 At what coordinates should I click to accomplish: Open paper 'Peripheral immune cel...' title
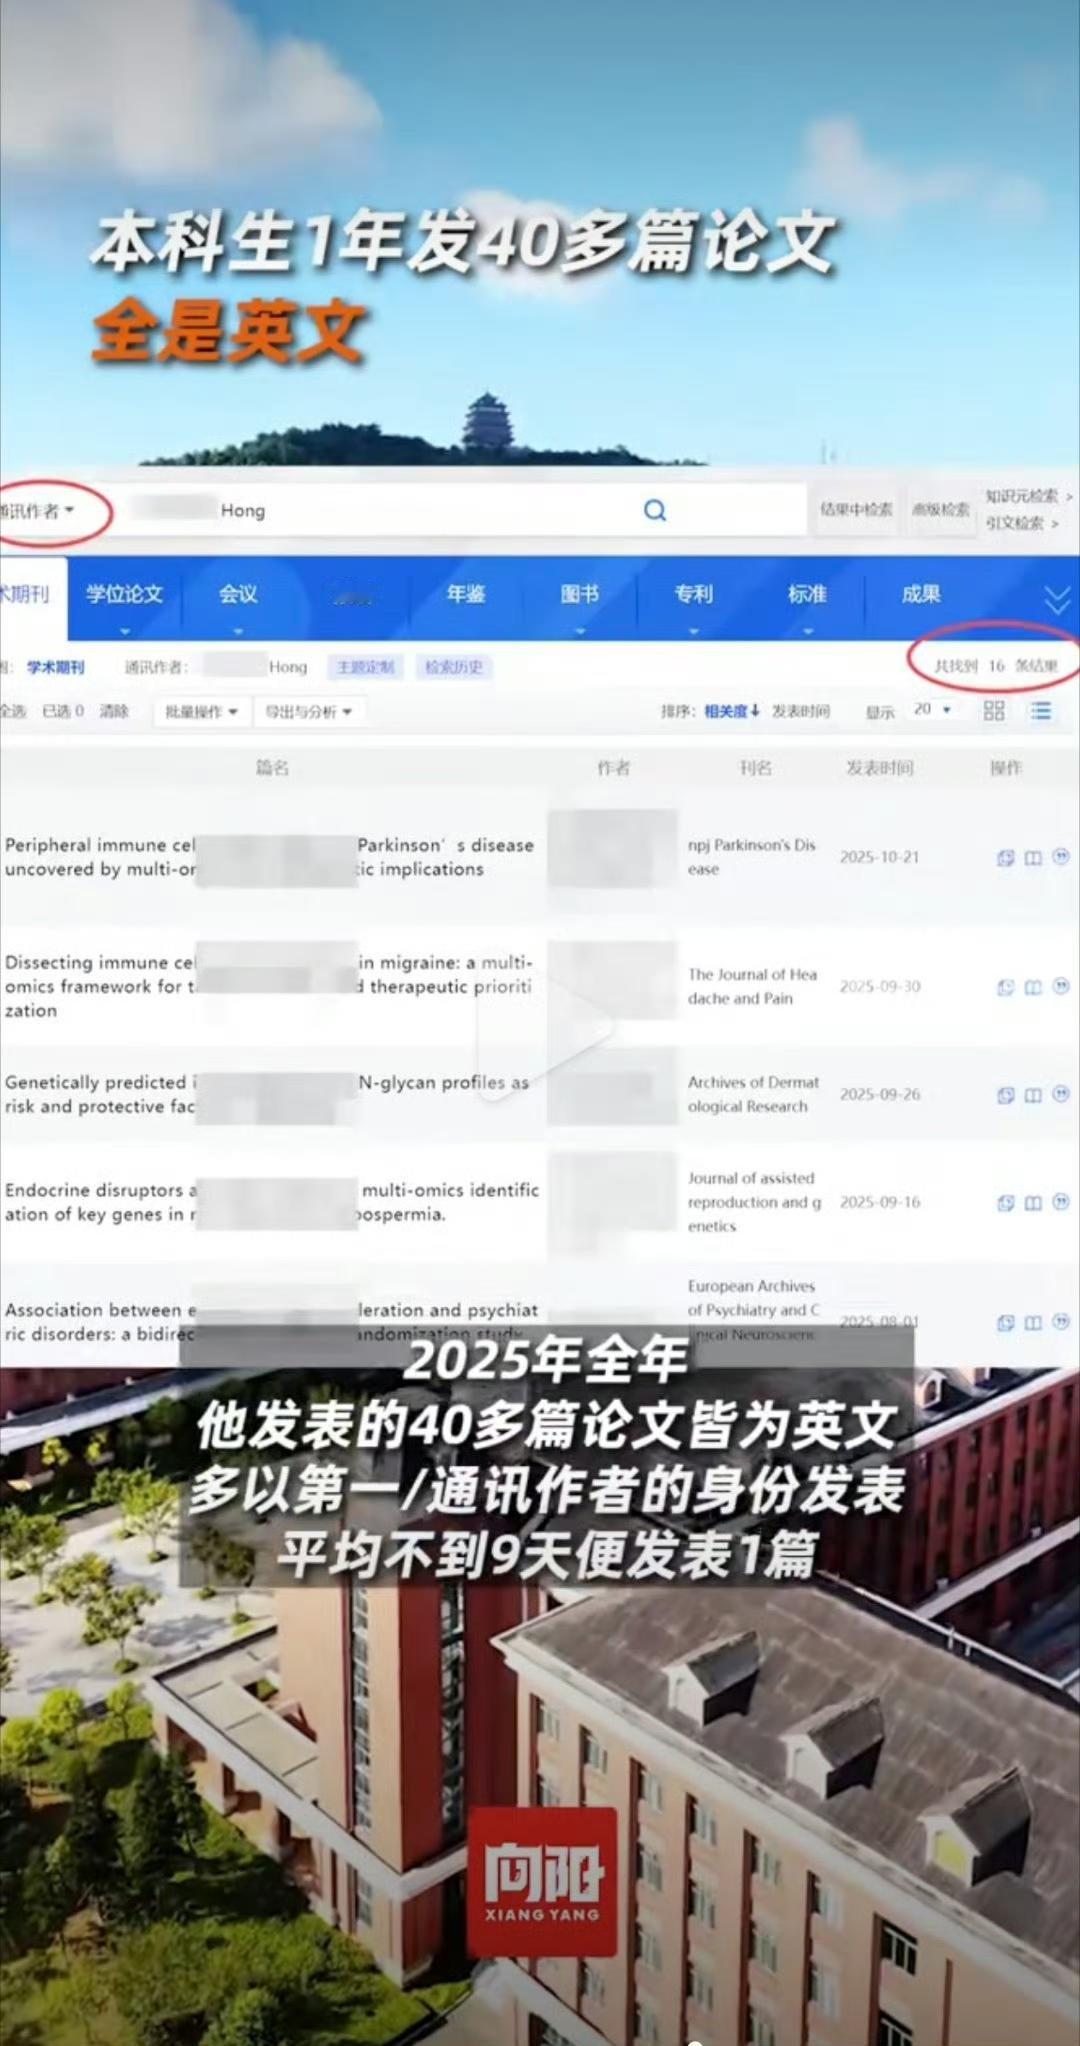tap(270, 857)
